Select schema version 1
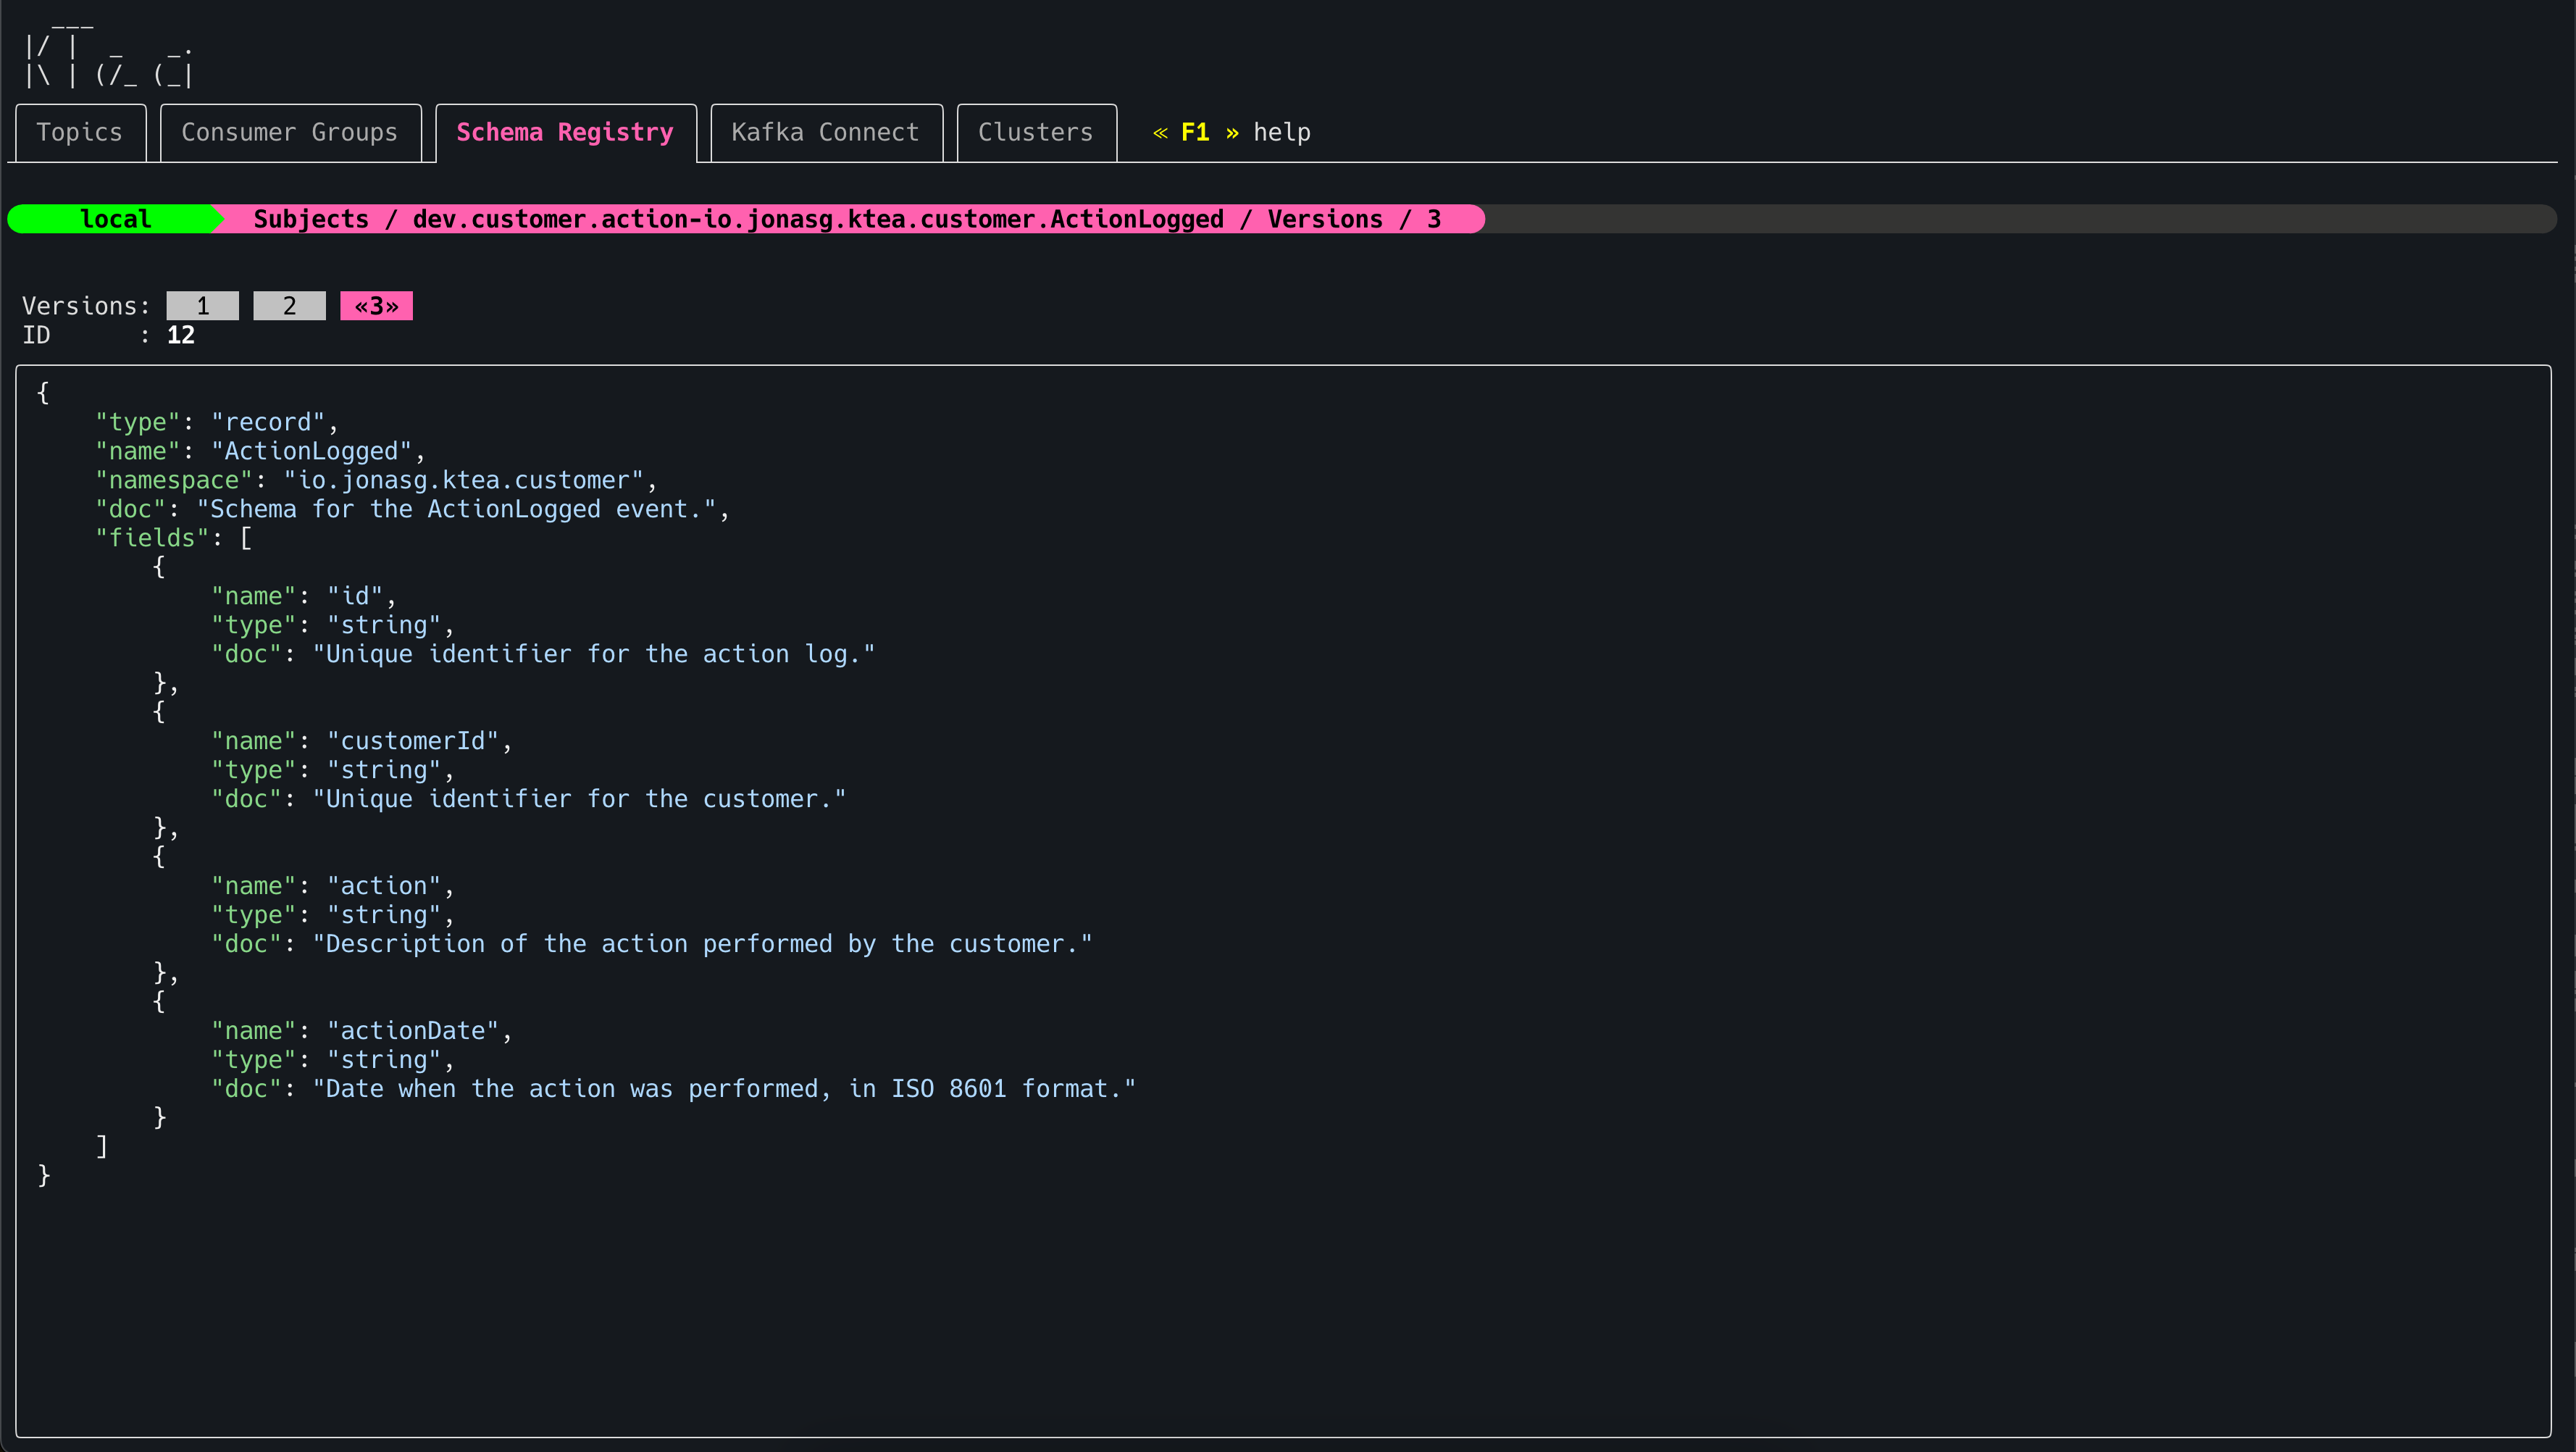2576x1452 pixels. click(x=202, y=306)
